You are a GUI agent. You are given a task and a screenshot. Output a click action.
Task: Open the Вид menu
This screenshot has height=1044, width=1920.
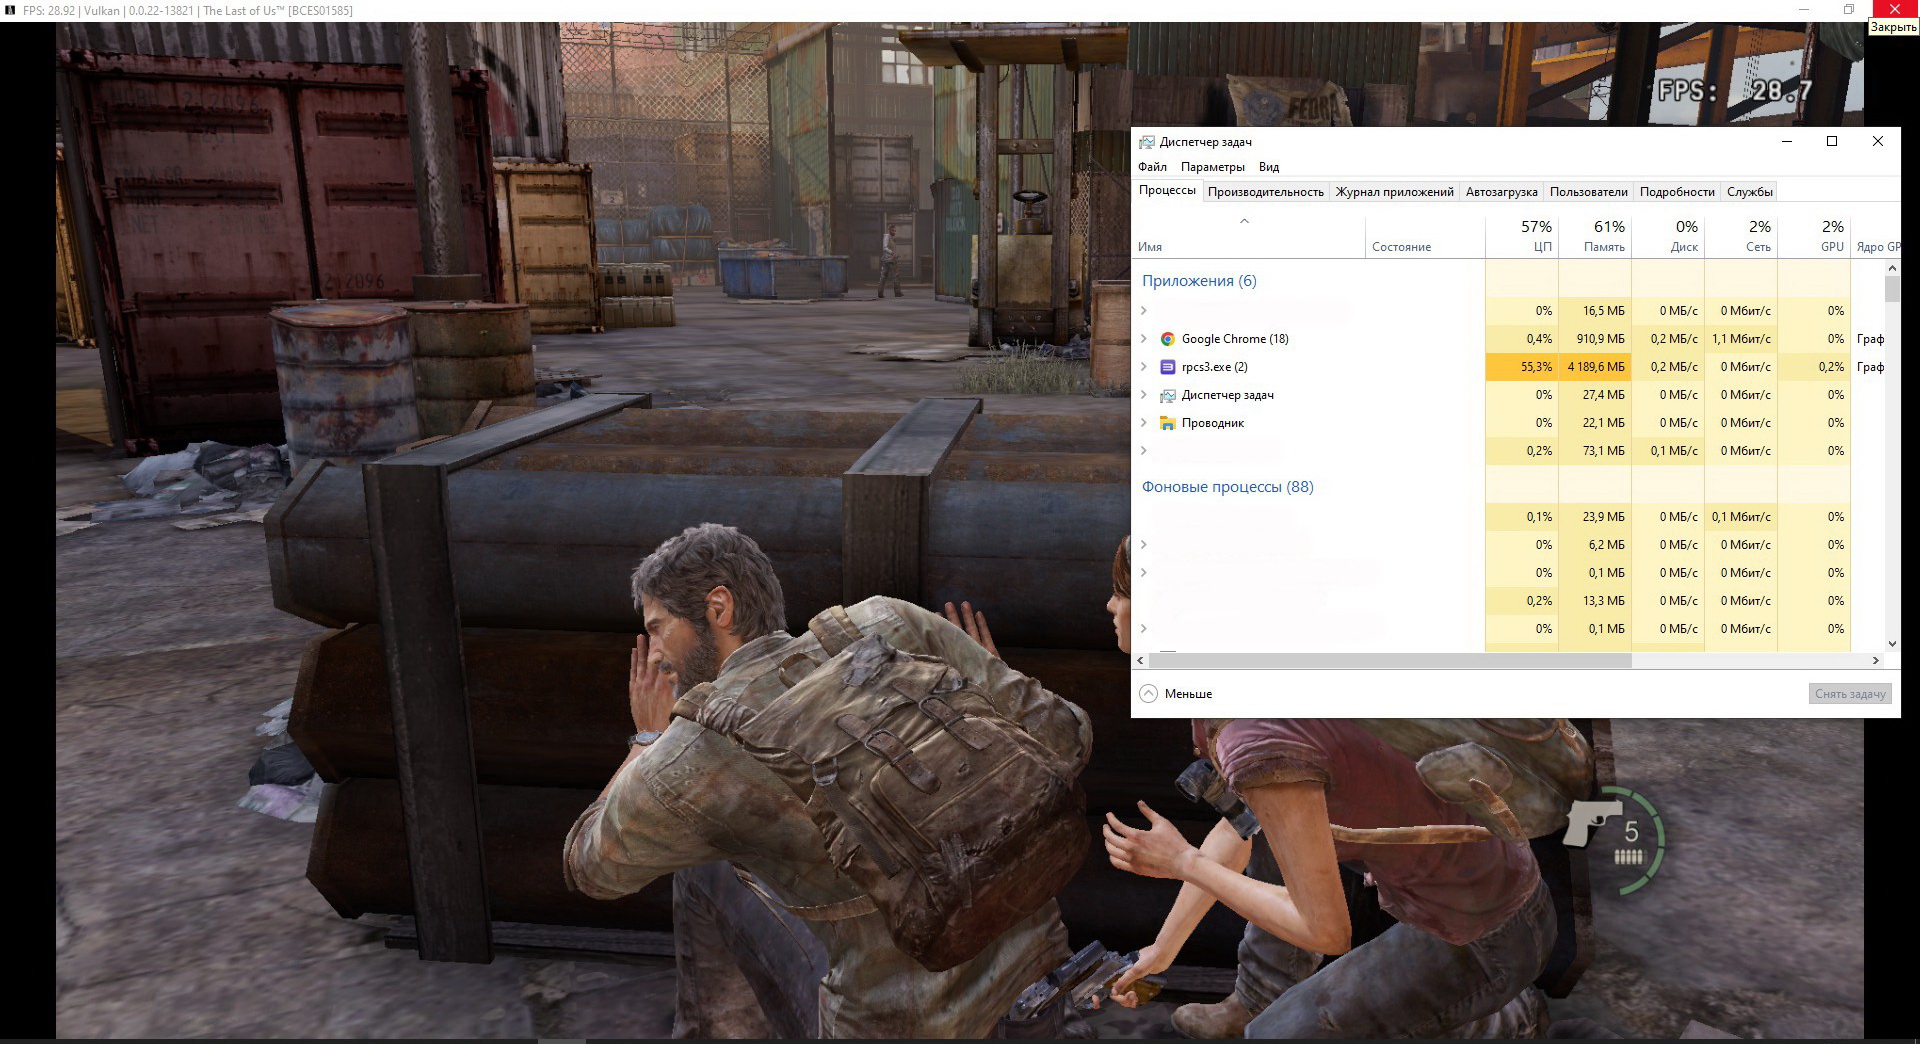(x=1269, y=167)
